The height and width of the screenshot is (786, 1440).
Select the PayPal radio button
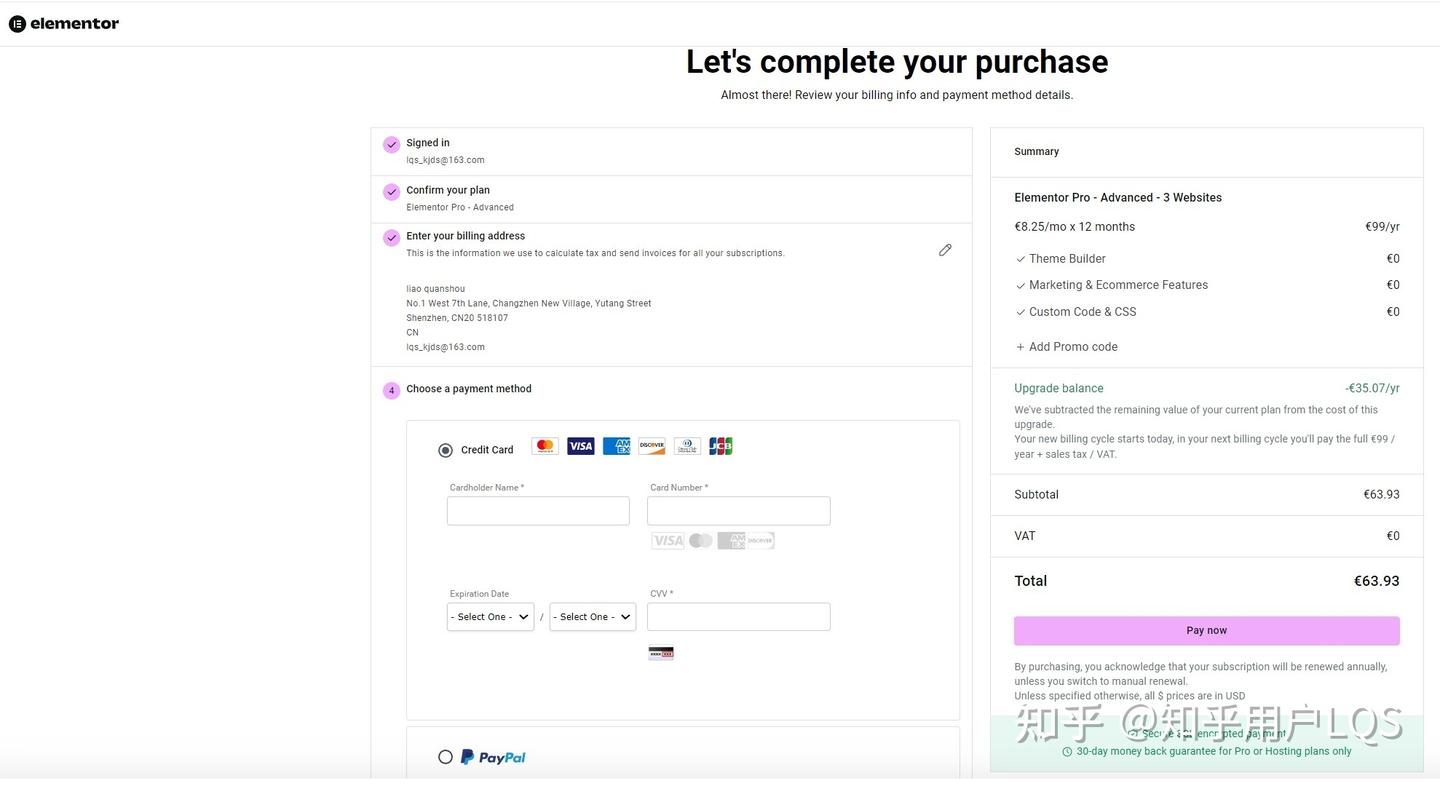pyautogui.click(x=446, y=757)
